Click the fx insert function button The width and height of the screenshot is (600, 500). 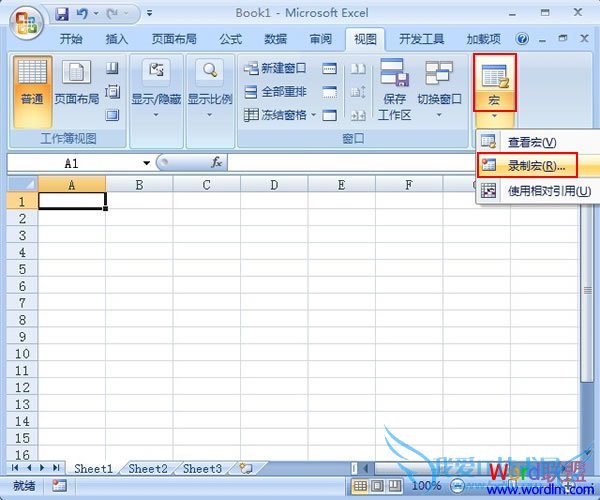tap(217, 163)
